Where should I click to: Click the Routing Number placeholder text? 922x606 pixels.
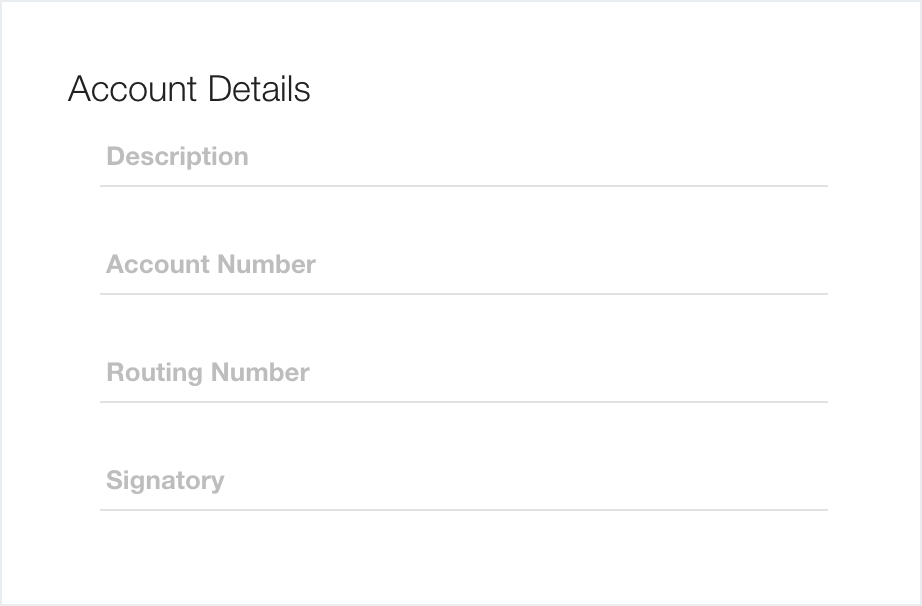[x=208, y=373]
